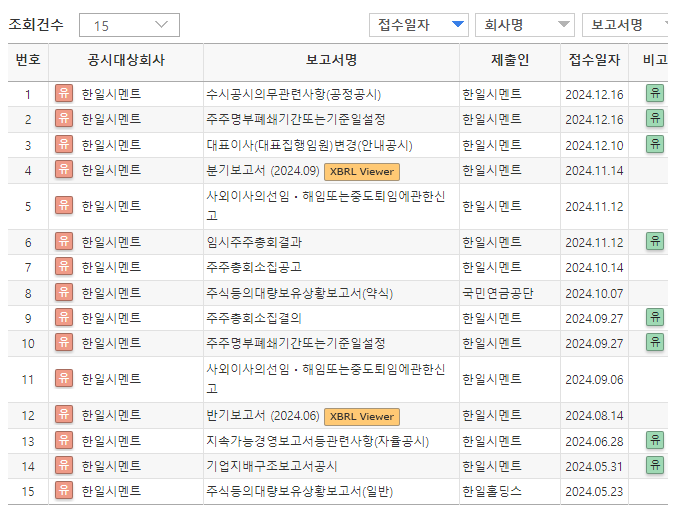Click 한일시멘트 company name in row 15
684x514 pixels.
pos(111,491)
